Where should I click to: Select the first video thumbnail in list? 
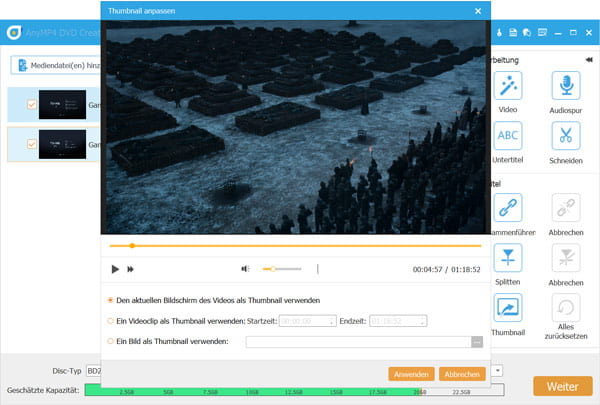tap(62, 105)
